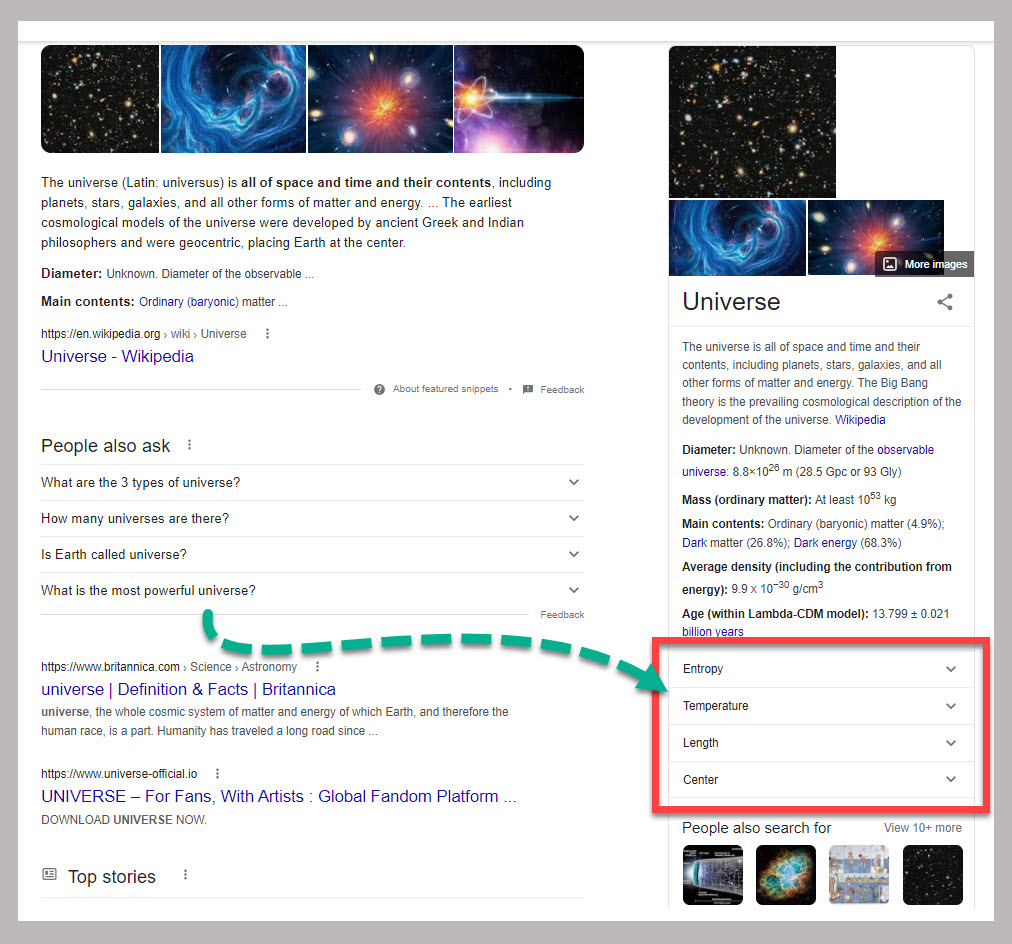1012x944 pixels.
Task: Click illustrated painting thumbnail in People also search for
Action: coord(859,875)
